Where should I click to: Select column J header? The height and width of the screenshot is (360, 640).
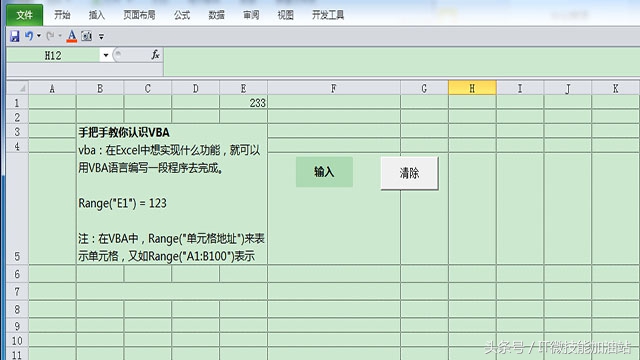(568, 88)
